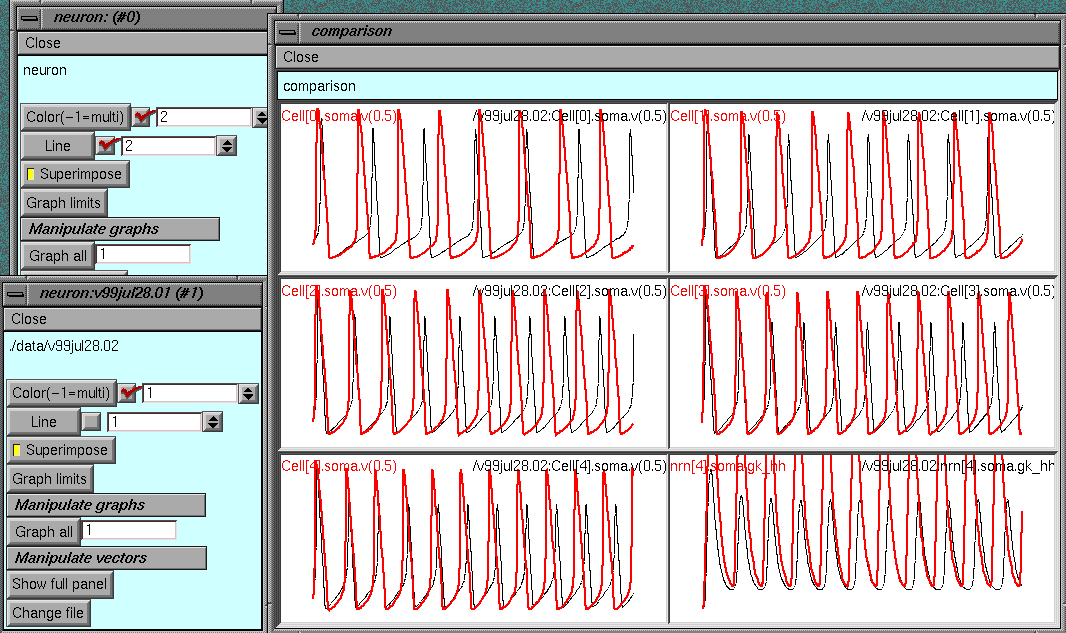
Task: Open window menu of comparison window
Action: [x=288, y=31]
